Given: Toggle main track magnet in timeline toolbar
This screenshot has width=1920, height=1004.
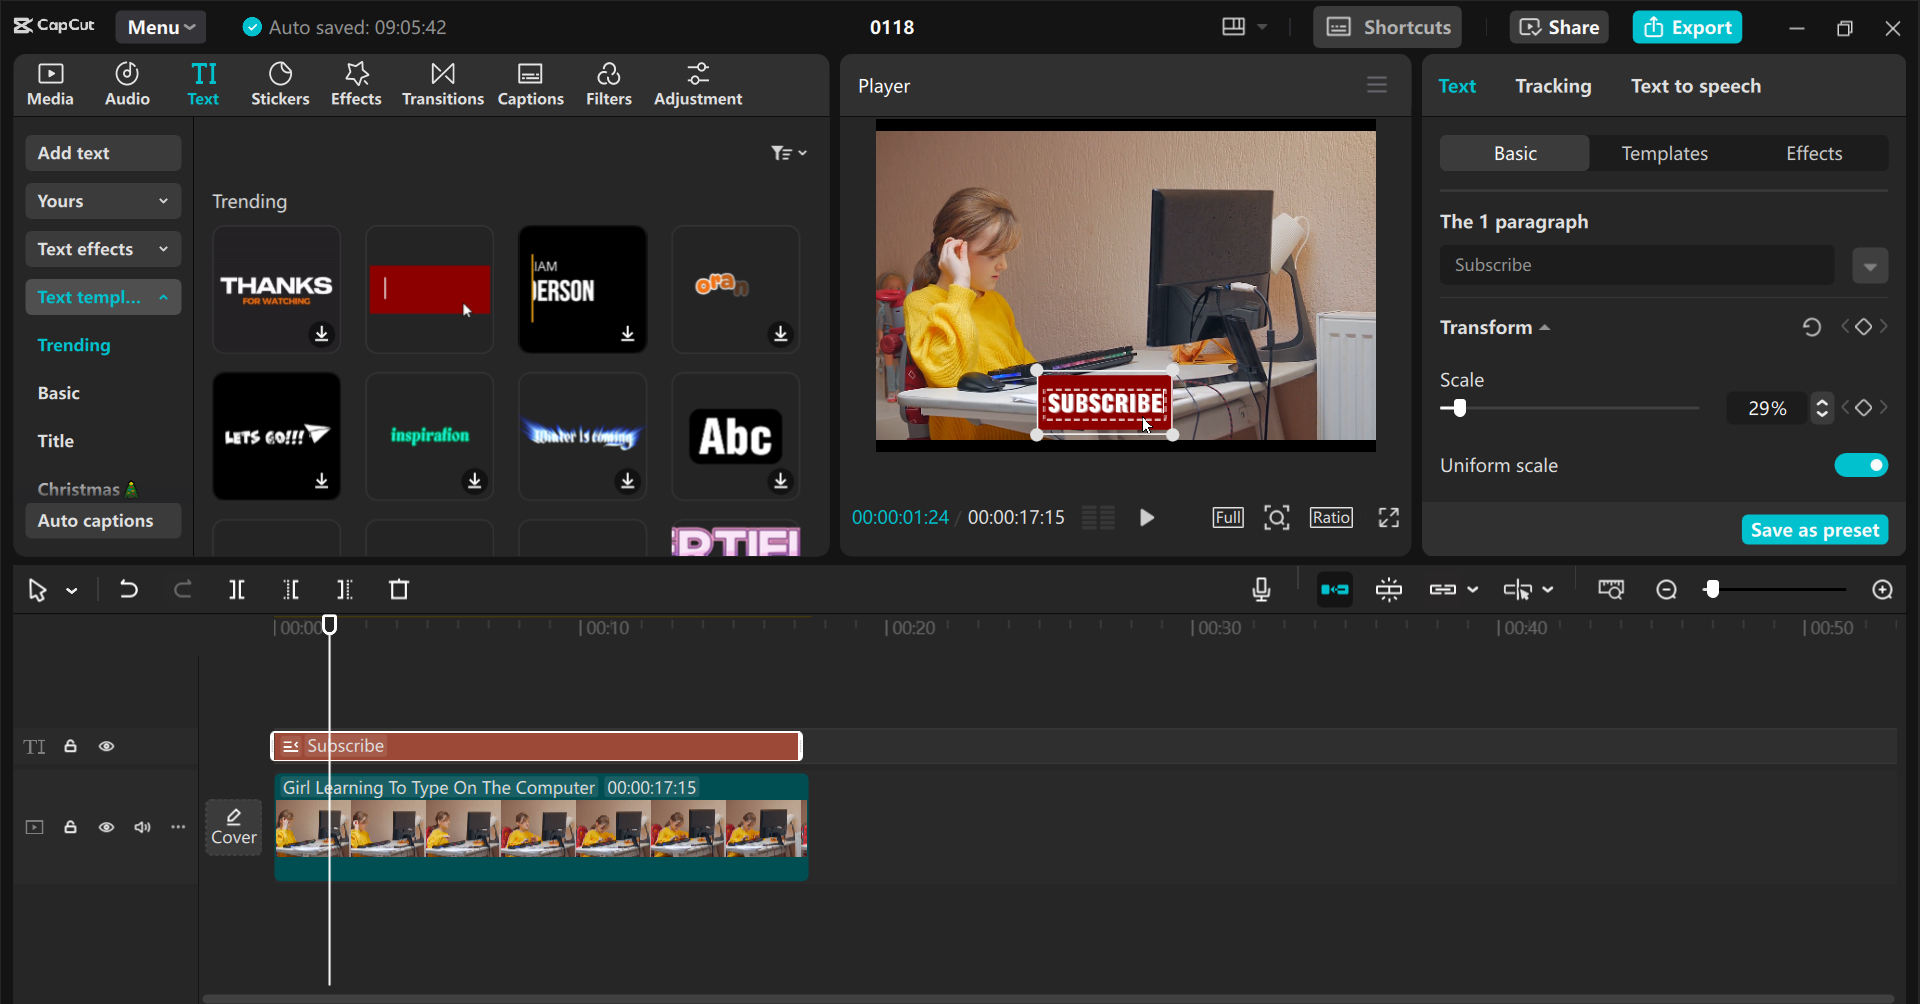Looking at the screenshot, I should coord(1335,590).
